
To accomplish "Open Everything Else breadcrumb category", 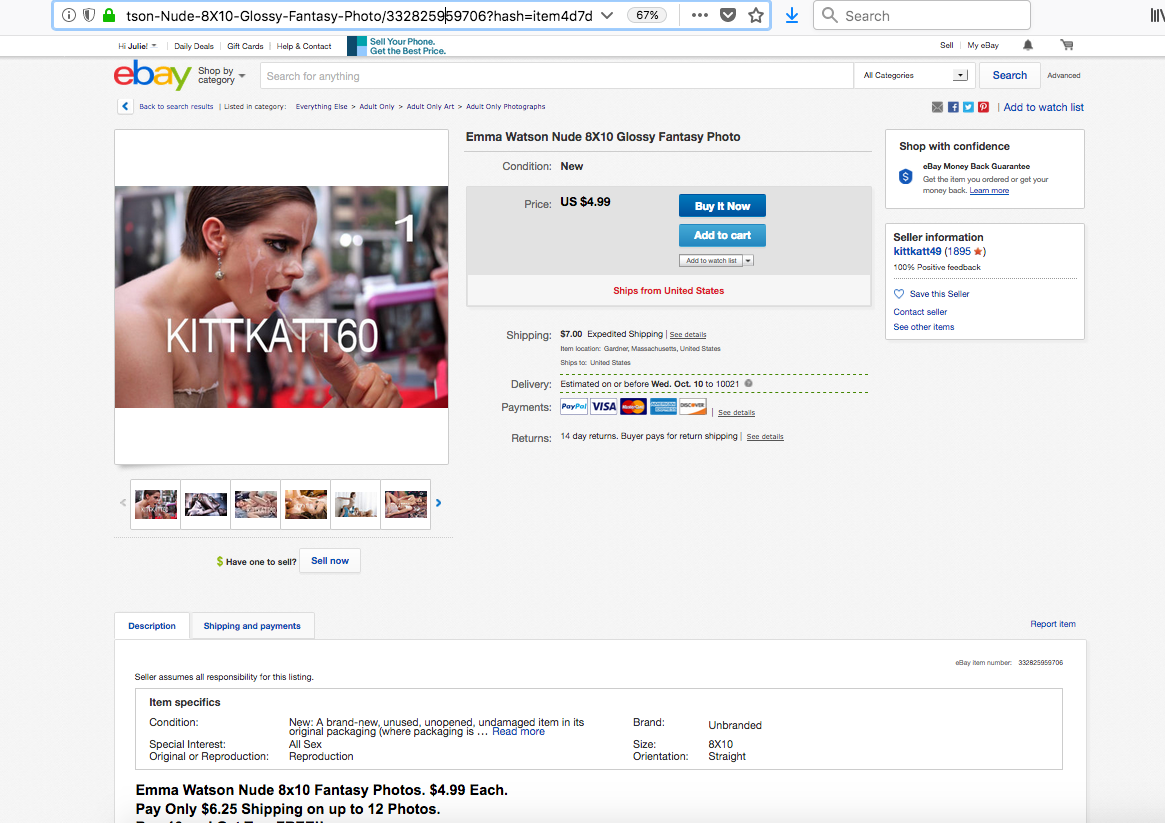I will (322, 106).
